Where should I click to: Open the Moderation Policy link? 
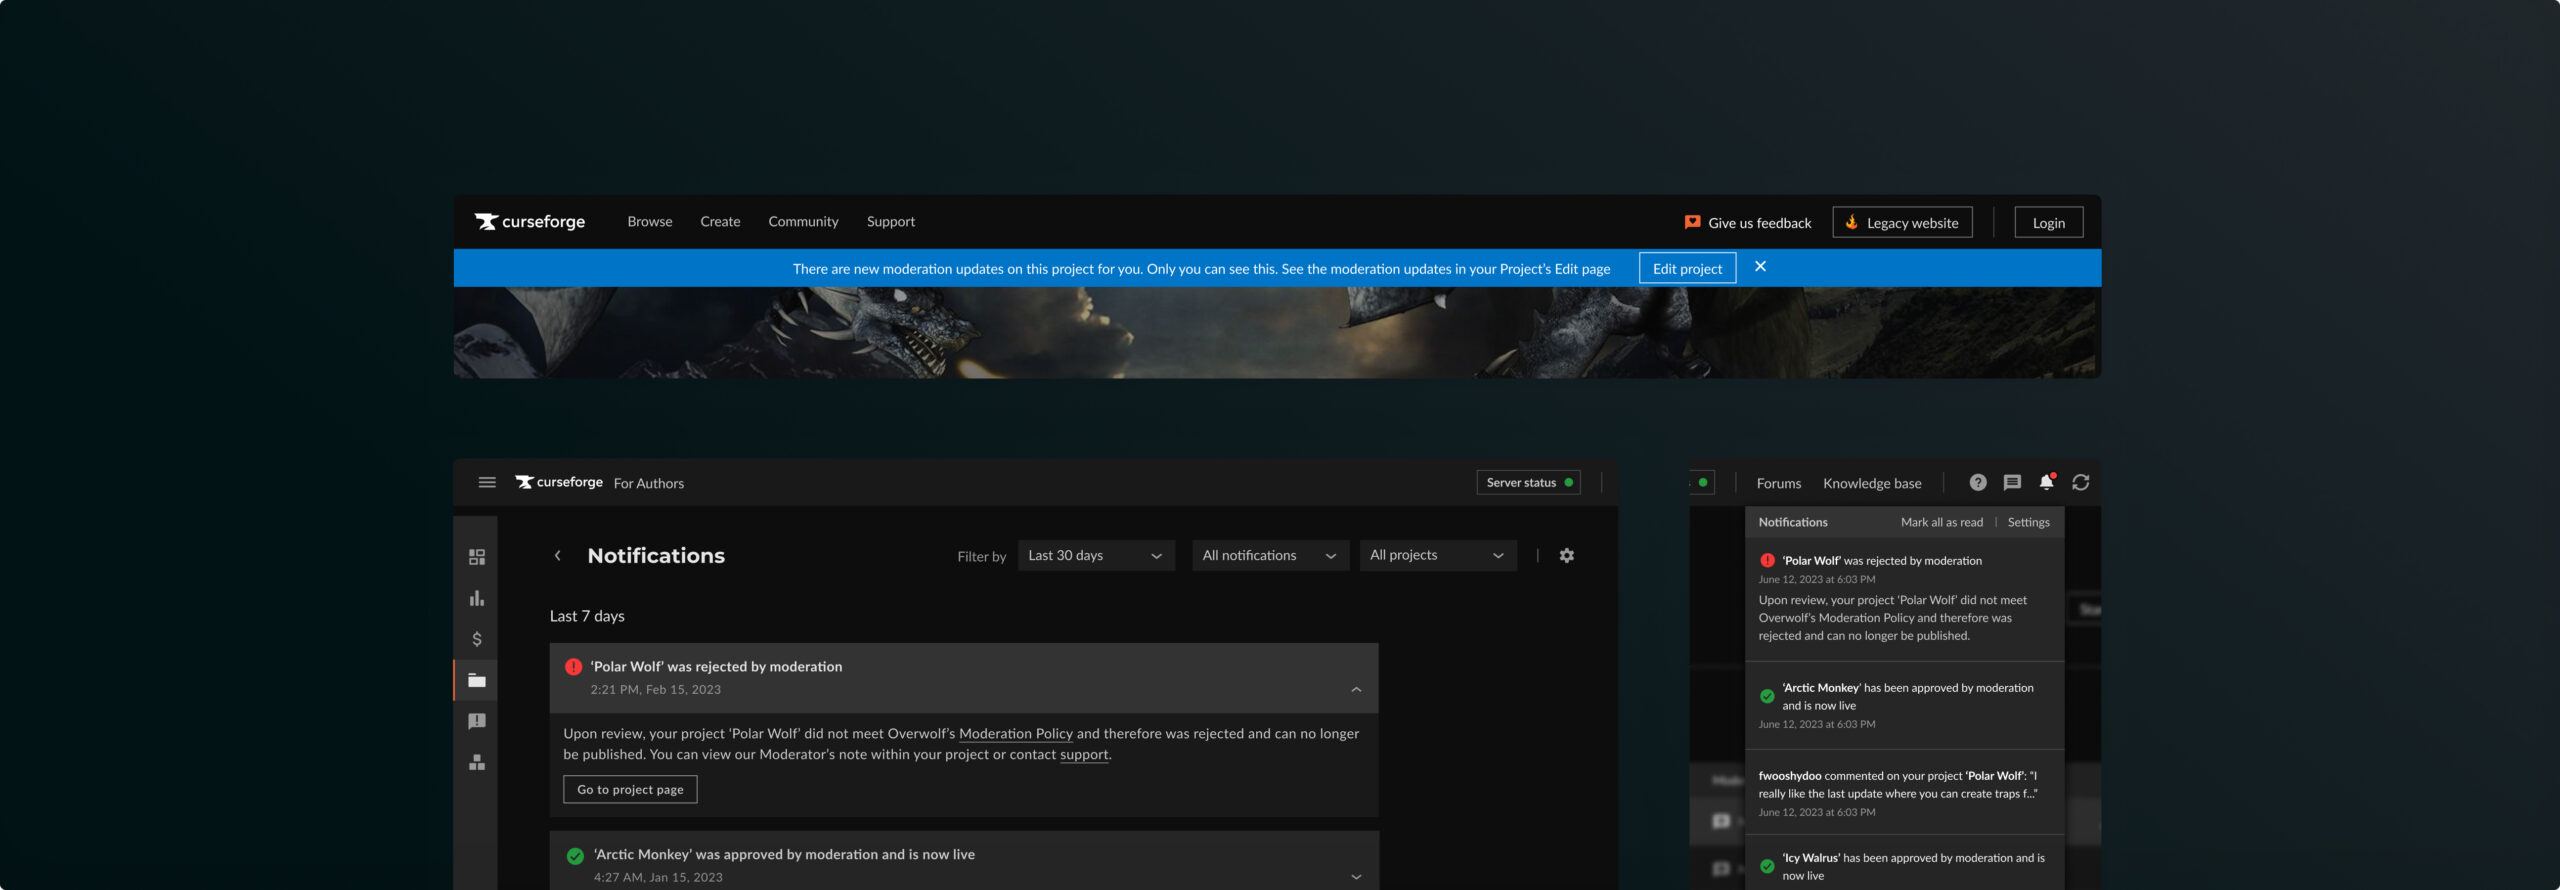coord(1015,733)
